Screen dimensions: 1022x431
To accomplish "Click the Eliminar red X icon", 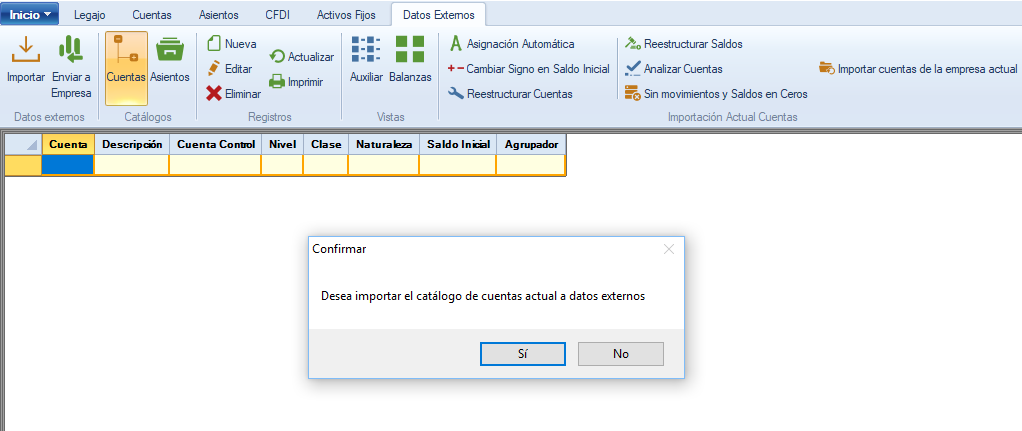I will tap(214, 94).
